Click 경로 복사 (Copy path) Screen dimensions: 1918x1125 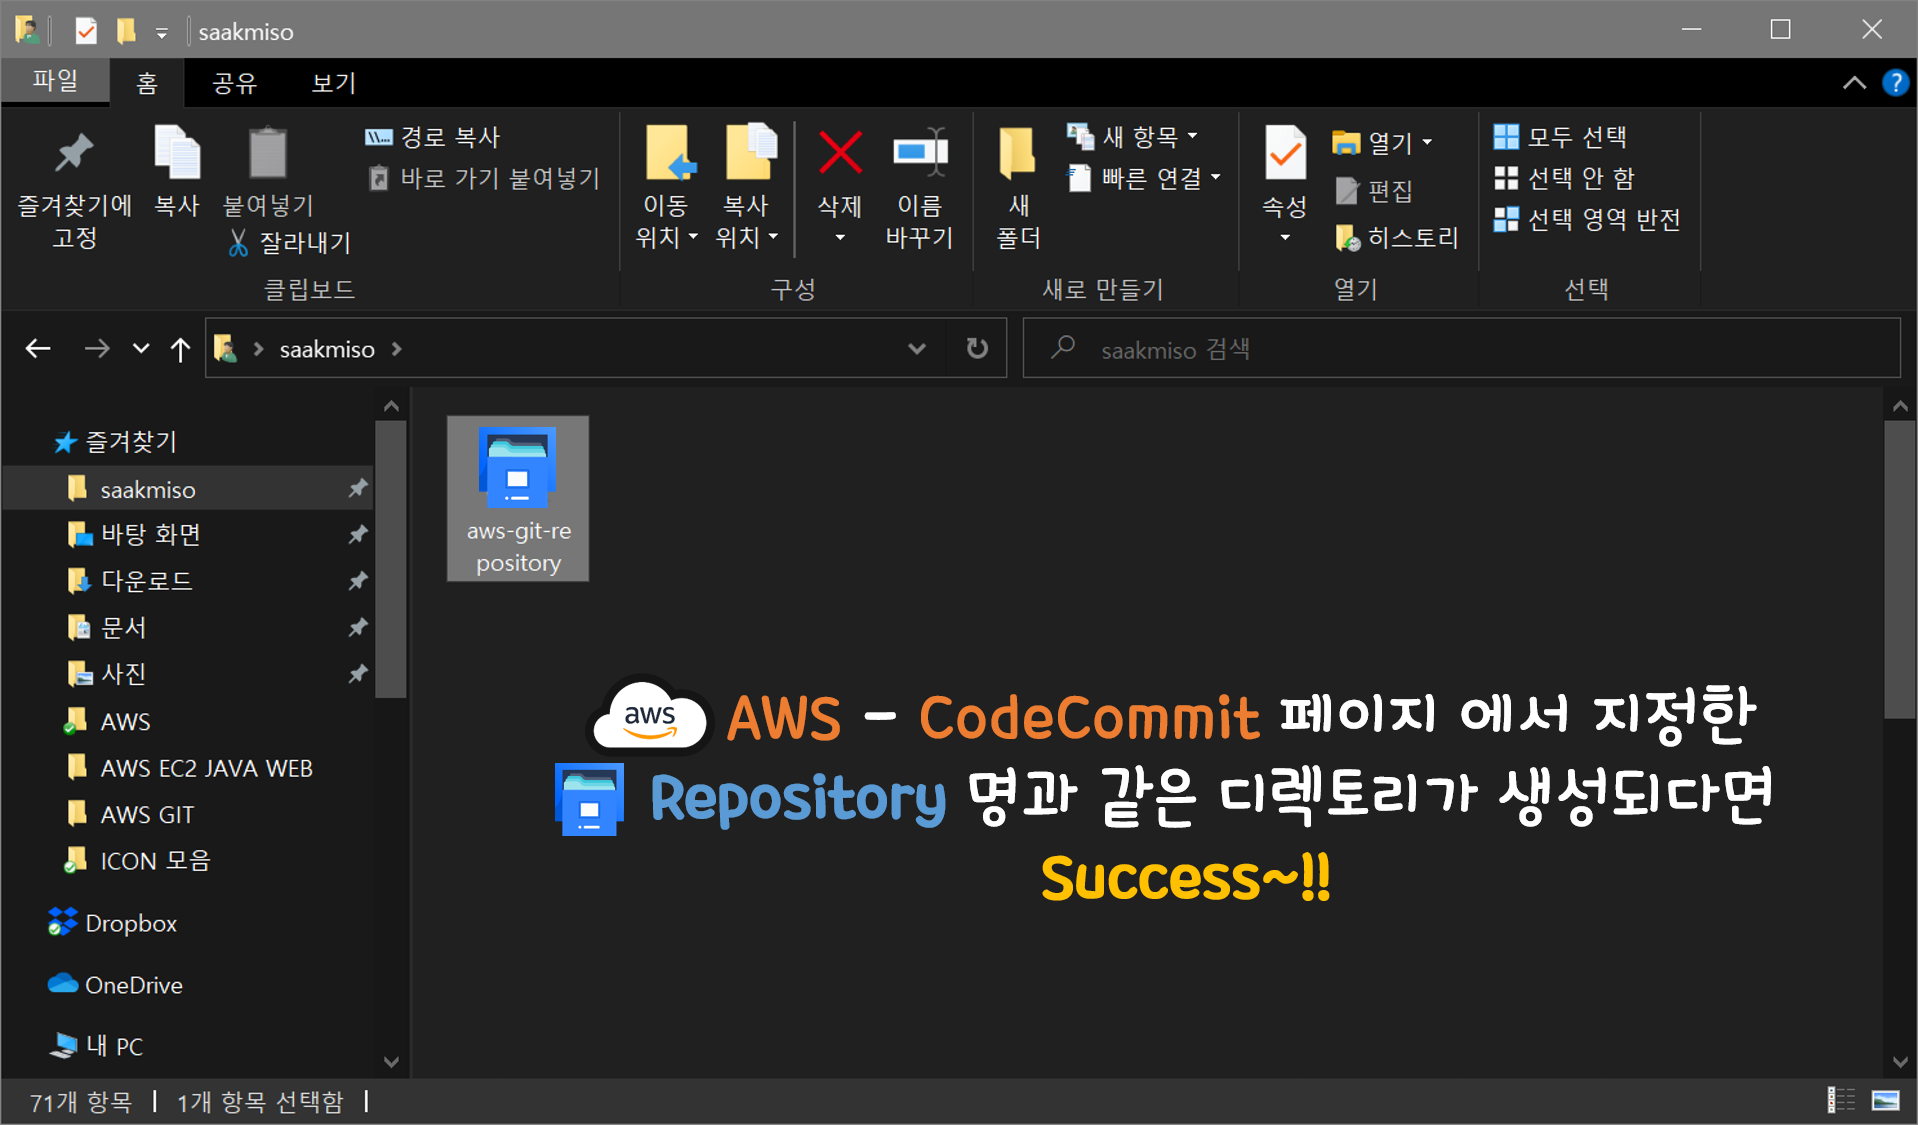[x=432, y=137]
